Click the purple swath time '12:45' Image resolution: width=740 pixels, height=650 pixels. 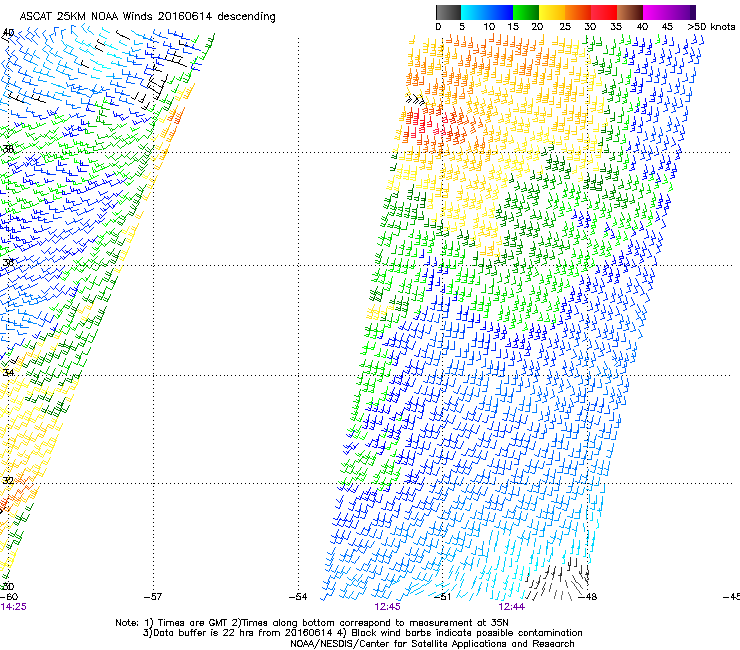(x=387, y=607)
